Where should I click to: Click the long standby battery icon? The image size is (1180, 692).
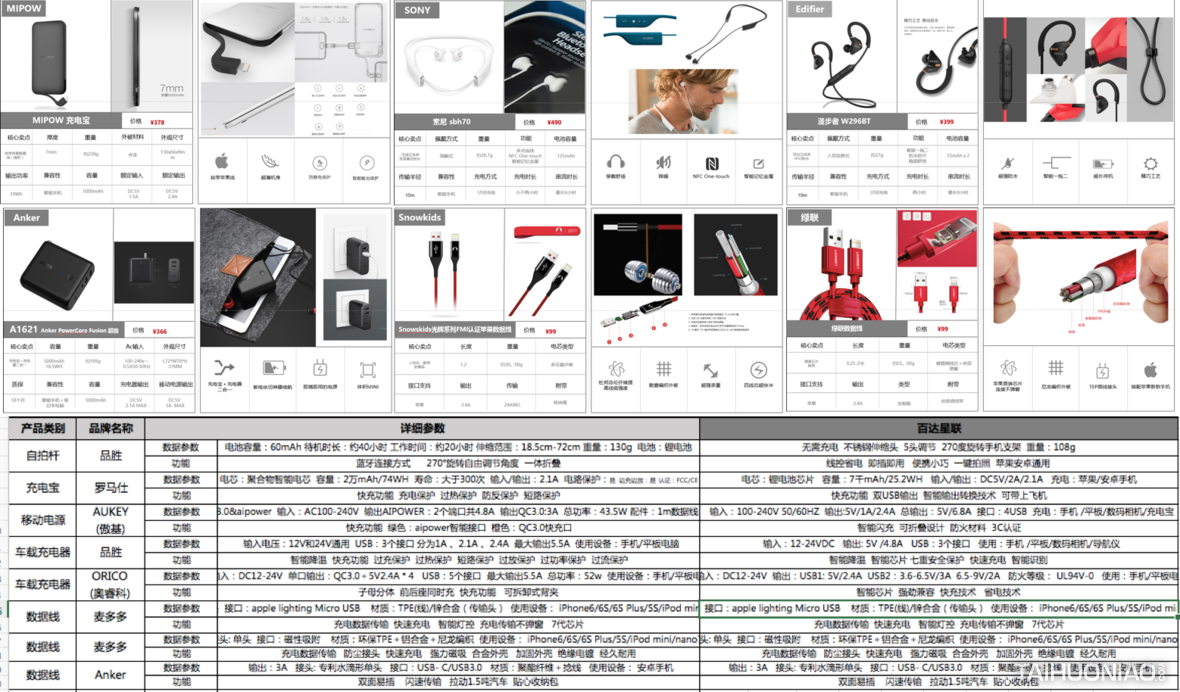tap(1102, 164)
